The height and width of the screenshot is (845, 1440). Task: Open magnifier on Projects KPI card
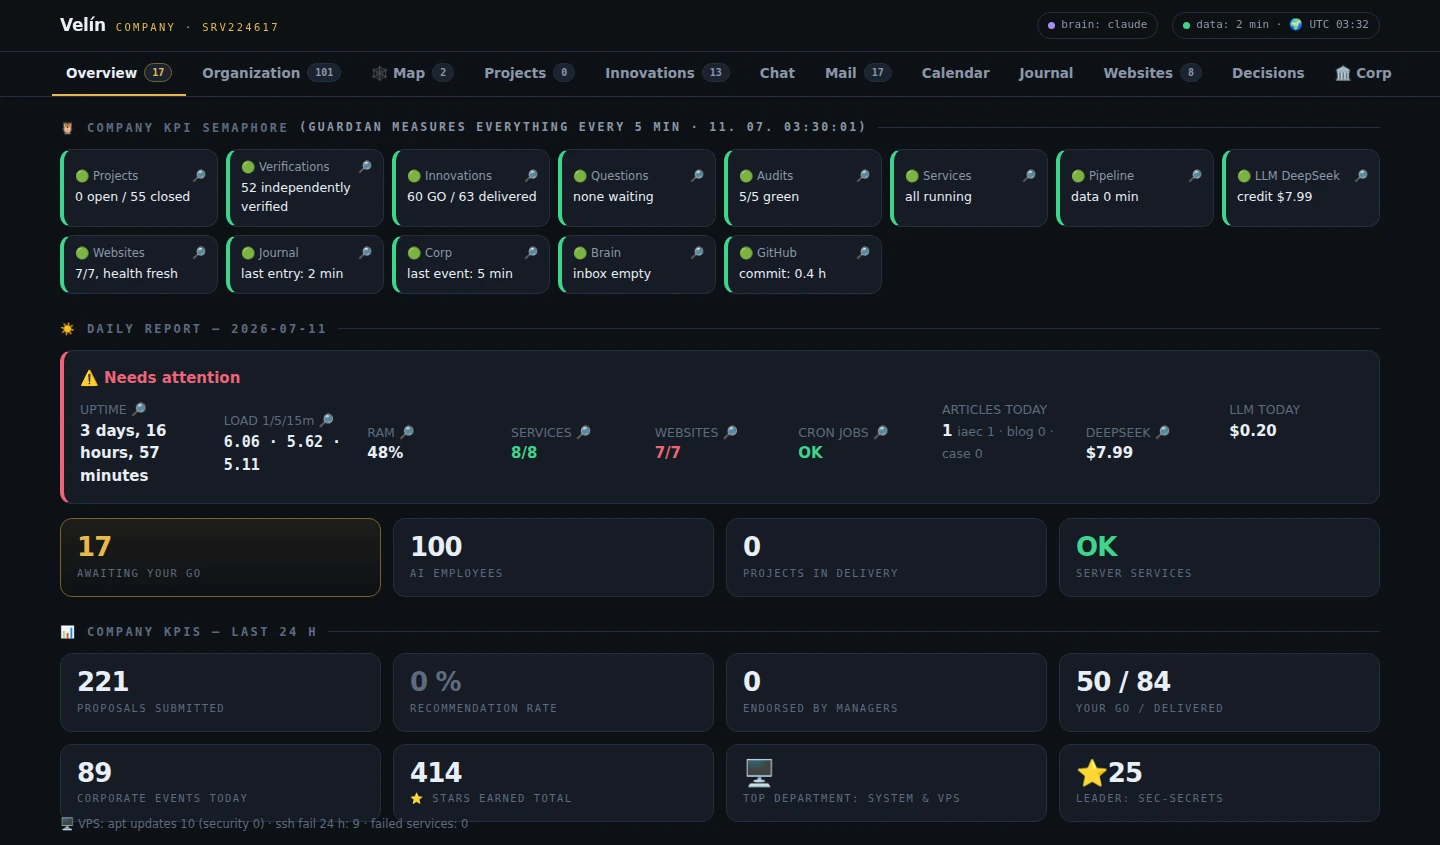(x=199, y=175)
